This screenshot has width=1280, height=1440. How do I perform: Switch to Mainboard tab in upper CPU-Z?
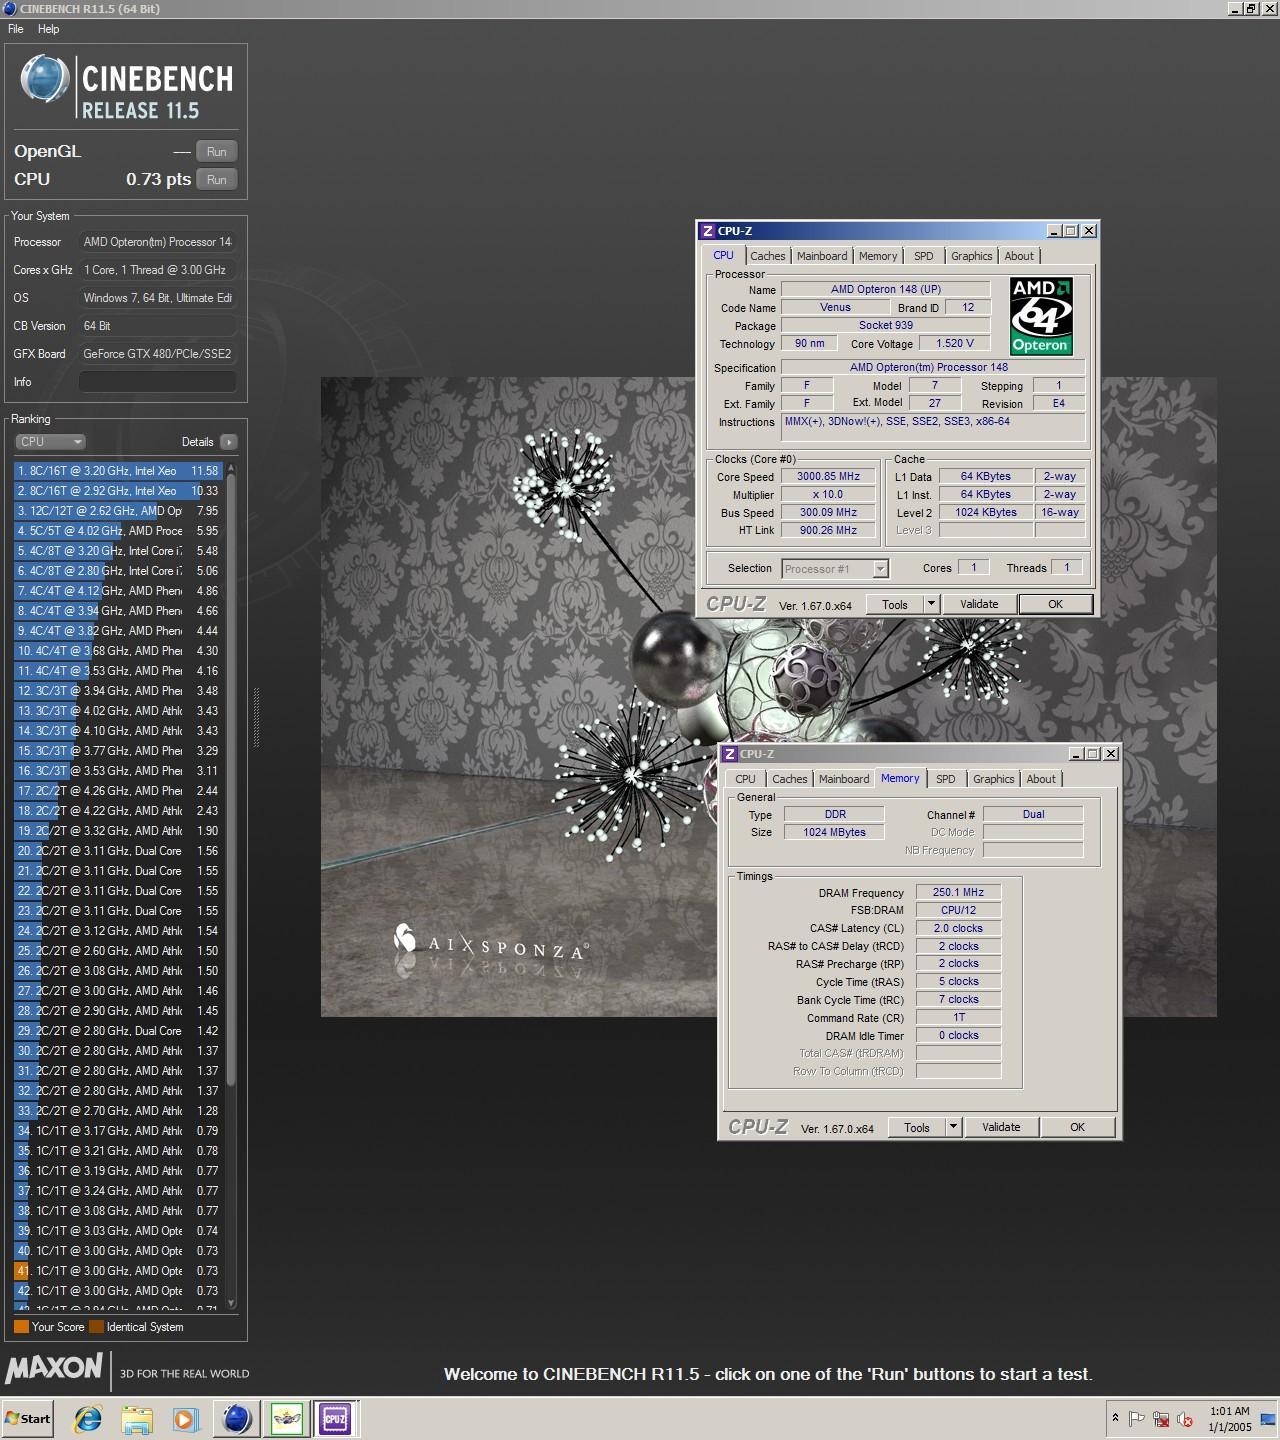(x=822, y=256)
